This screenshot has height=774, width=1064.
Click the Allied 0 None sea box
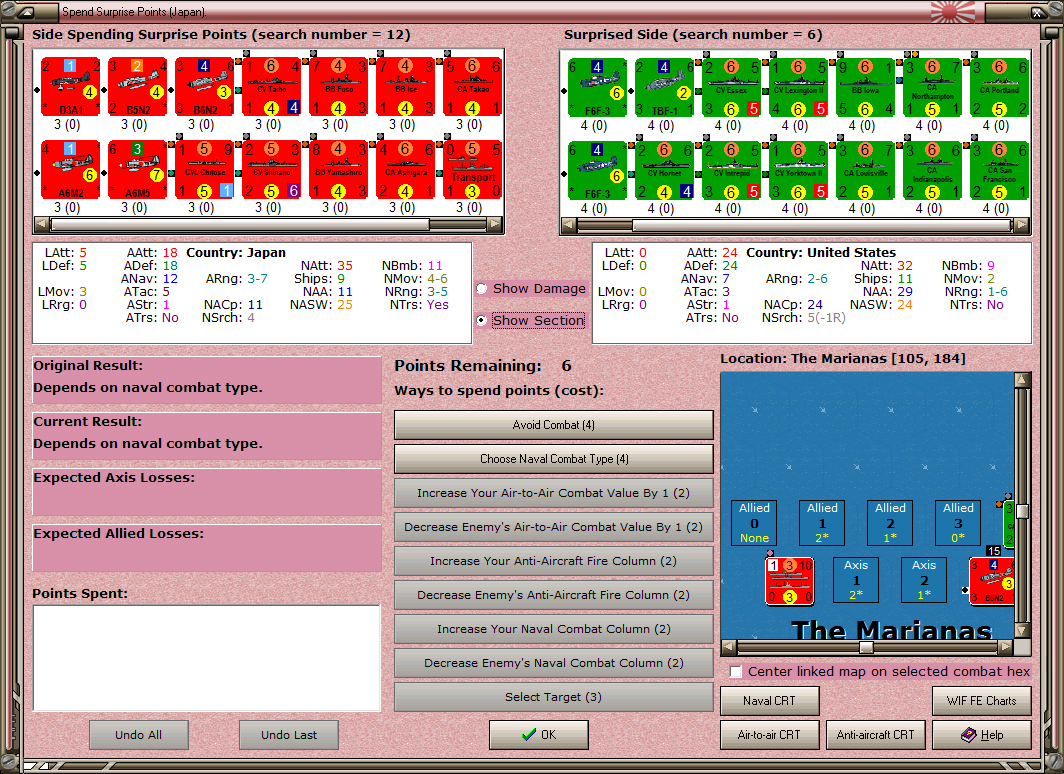pyautogui.click(x=754, y=522)
